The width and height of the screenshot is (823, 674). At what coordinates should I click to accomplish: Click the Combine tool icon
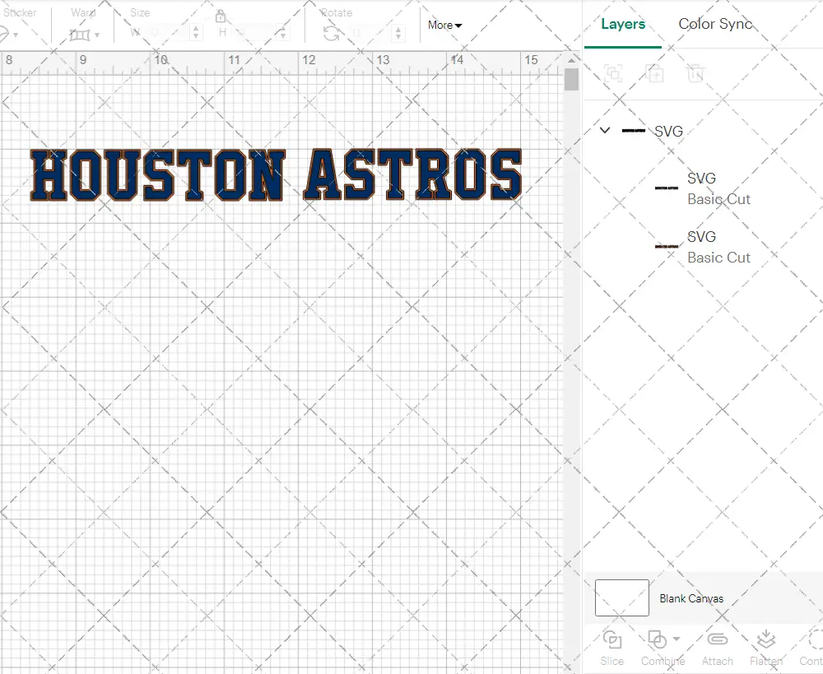(x=655, y=640)
